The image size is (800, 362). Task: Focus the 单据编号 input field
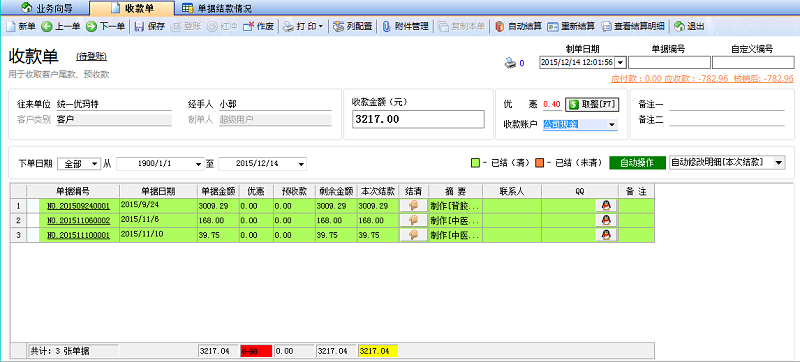pos(669,62)
